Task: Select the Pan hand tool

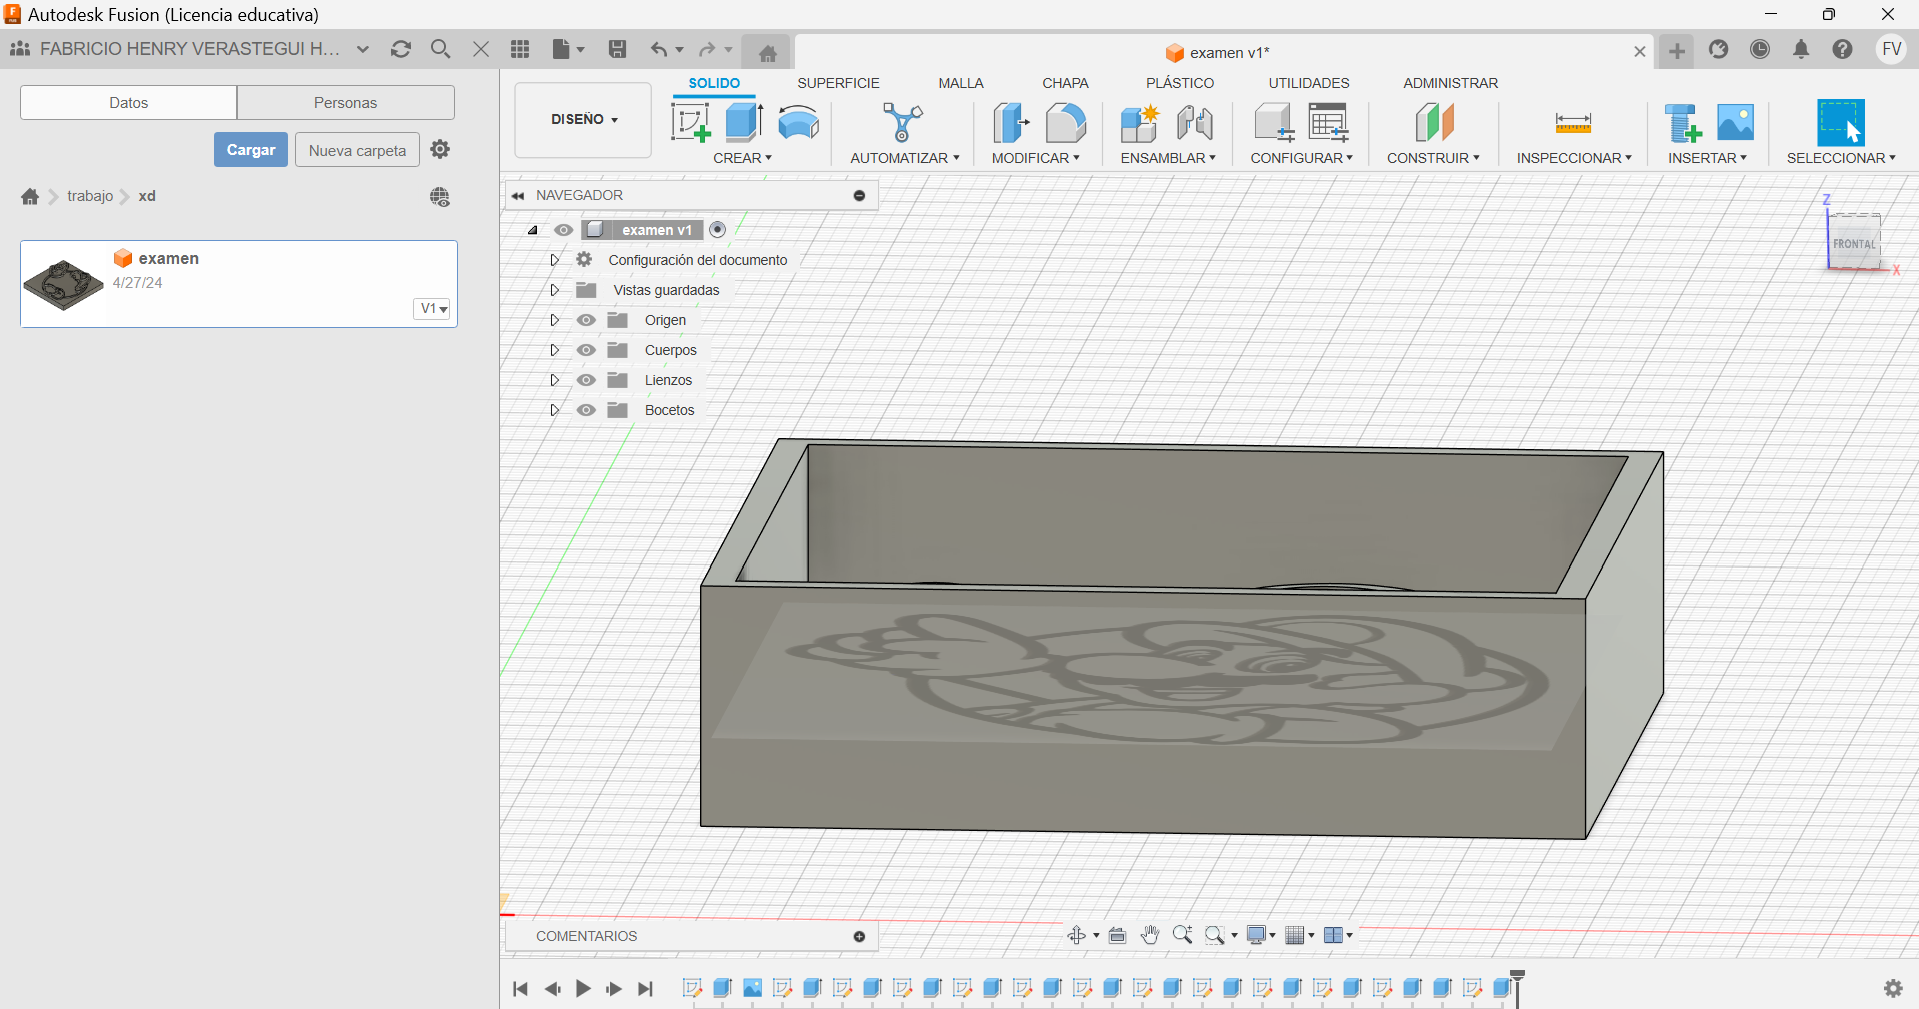Action: 1150,935
